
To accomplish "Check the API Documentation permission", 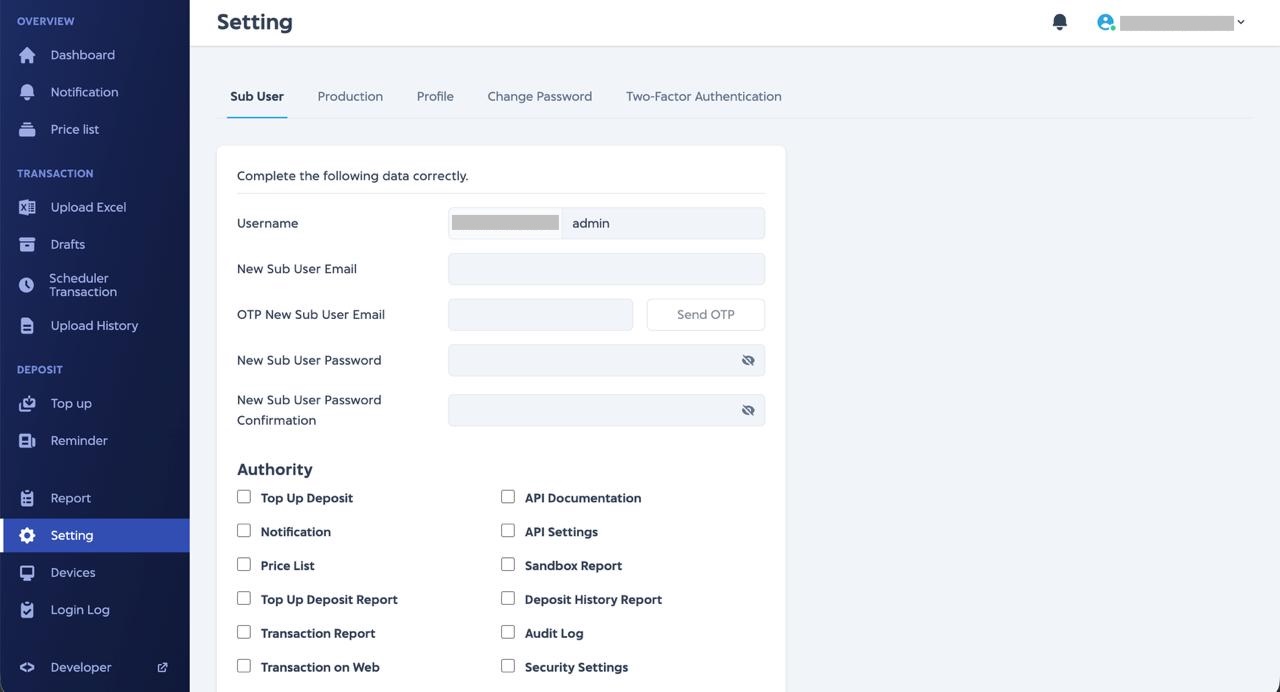I will pyautogui.click(x=507, y=496).
